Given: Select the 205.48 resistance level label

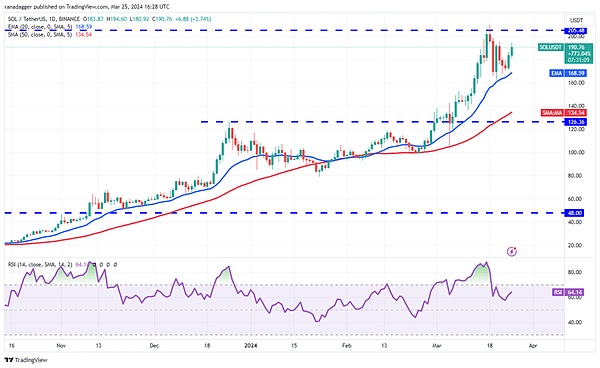Looking at the screenshot, I should point(576,31).
